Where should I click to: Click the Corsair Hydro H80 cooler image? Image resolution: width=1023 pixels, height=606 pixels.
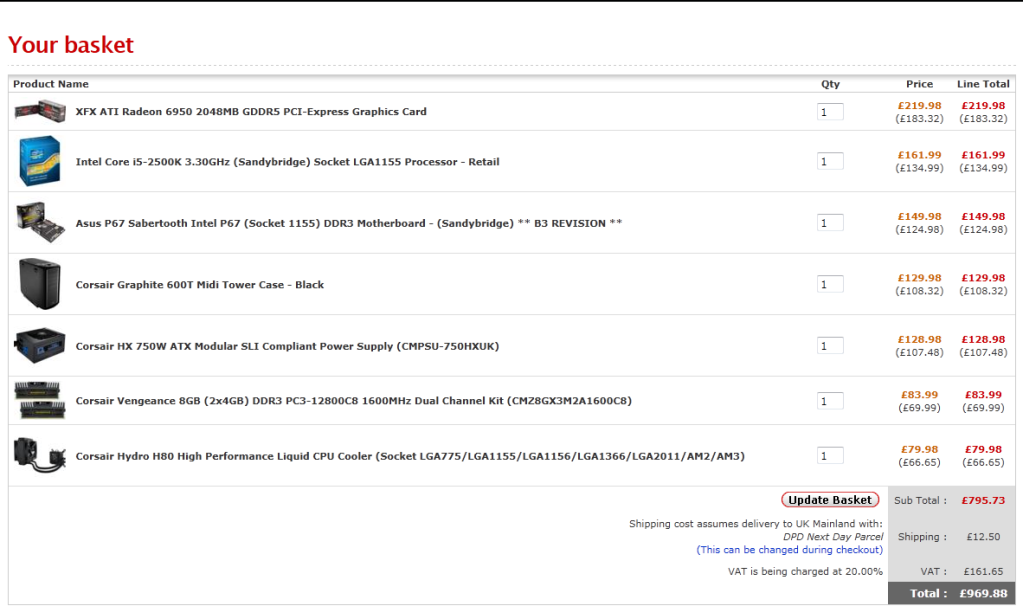(x=40, y=455)
